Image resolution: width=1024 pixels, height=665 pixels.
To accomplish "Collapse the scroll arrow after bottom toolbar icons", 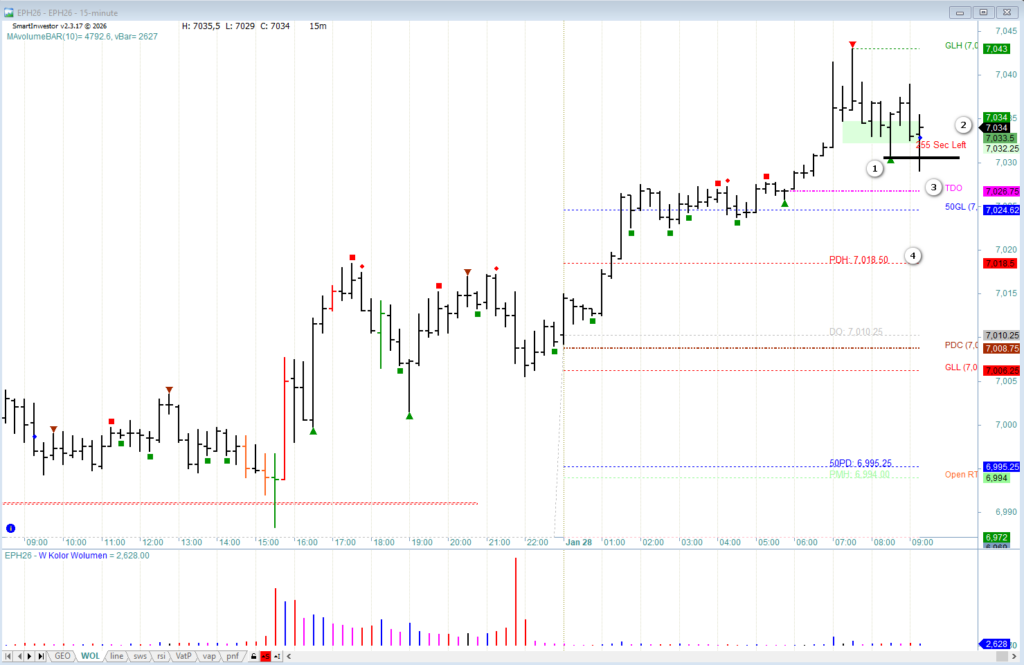I will 289,656.
